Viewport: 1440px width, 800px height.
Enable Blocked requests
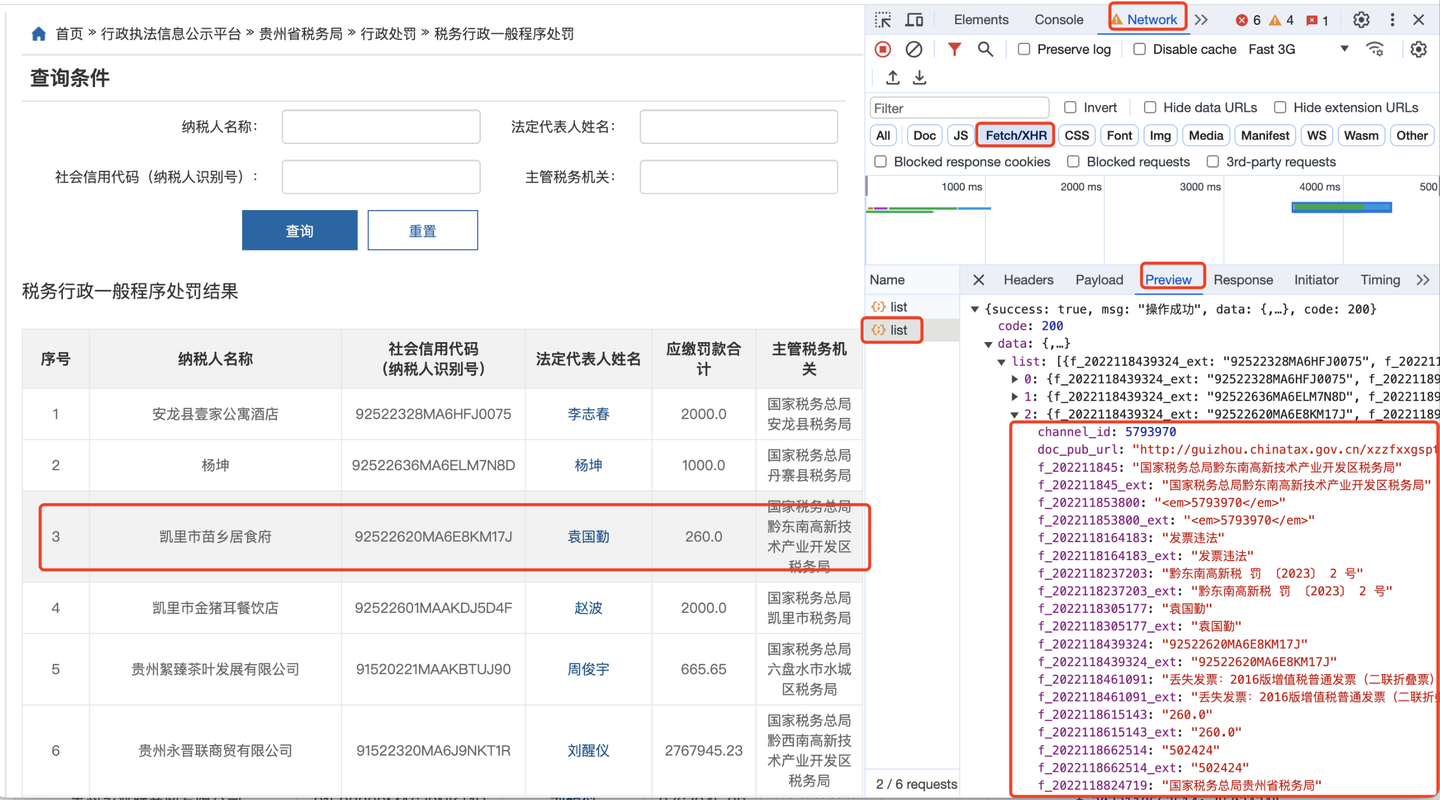point(1073,161)
